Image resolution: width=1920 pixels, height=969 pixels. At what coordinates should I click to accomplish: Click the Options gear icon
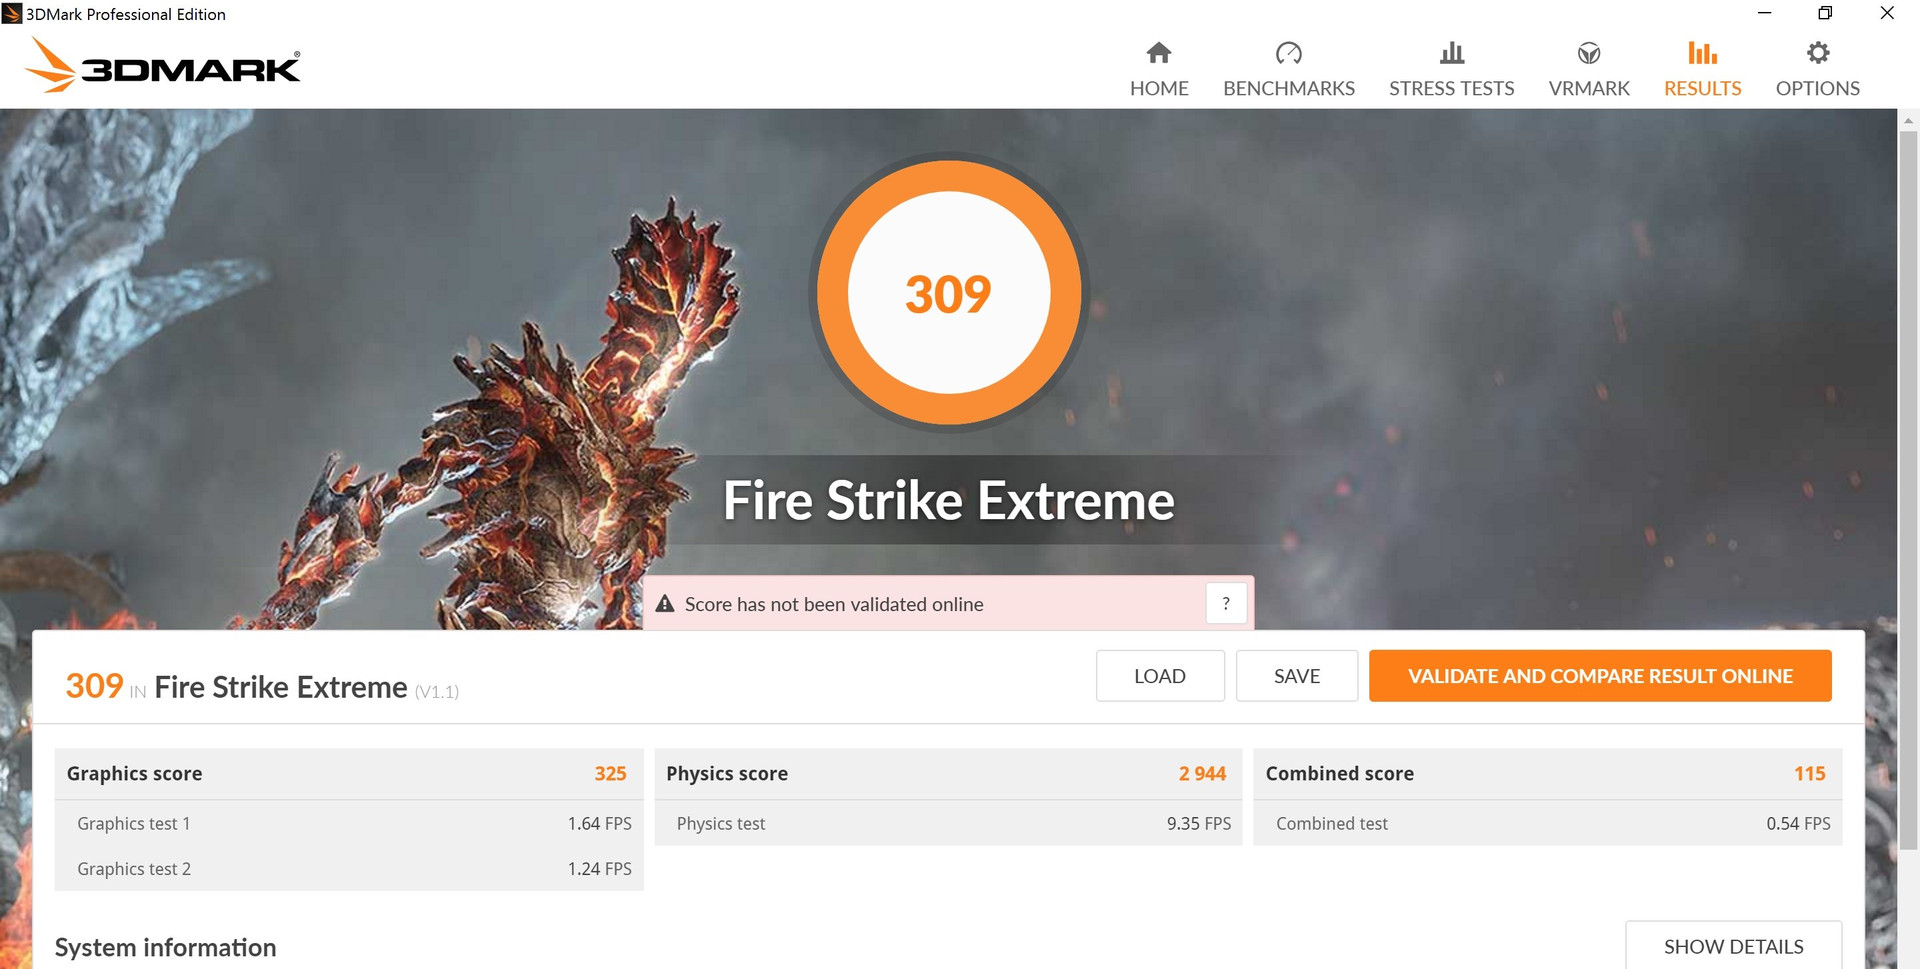tap(1818, 52)
